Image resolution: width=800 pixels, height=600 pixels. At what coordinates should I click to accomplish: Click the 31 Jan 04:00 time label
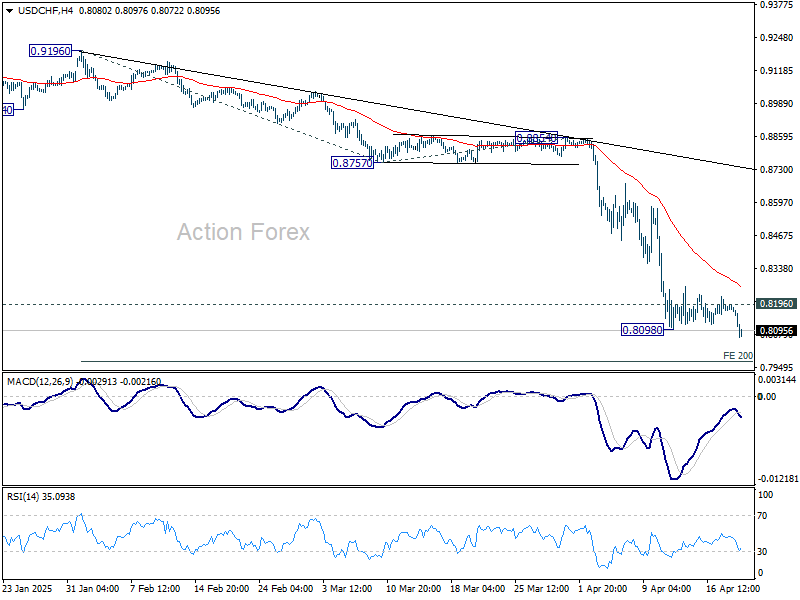point(92,589)
